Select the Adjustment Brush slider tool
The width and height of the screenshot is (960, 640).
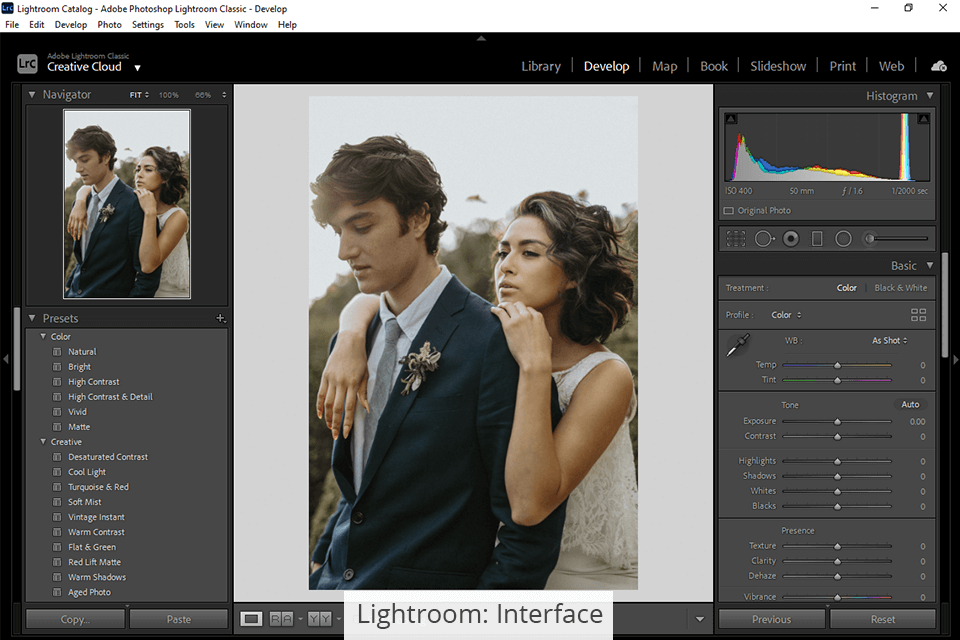895,239
